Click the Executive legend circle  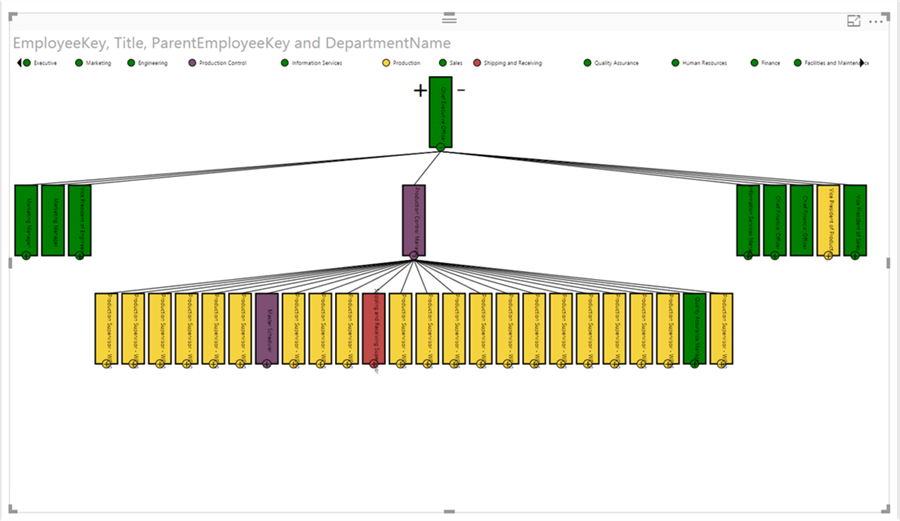coord(27,63)
